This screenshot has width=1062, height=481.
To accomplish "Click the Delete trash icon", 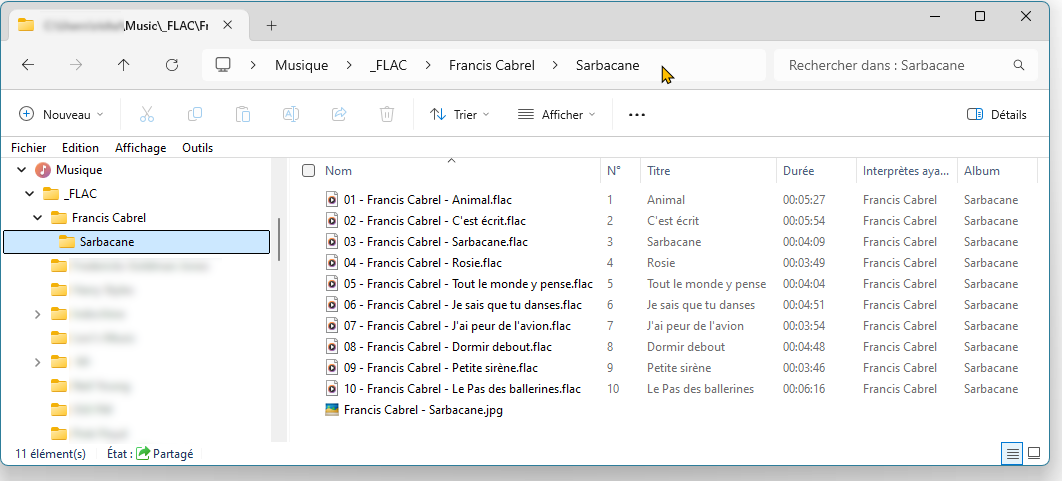I will pos(387,114).
